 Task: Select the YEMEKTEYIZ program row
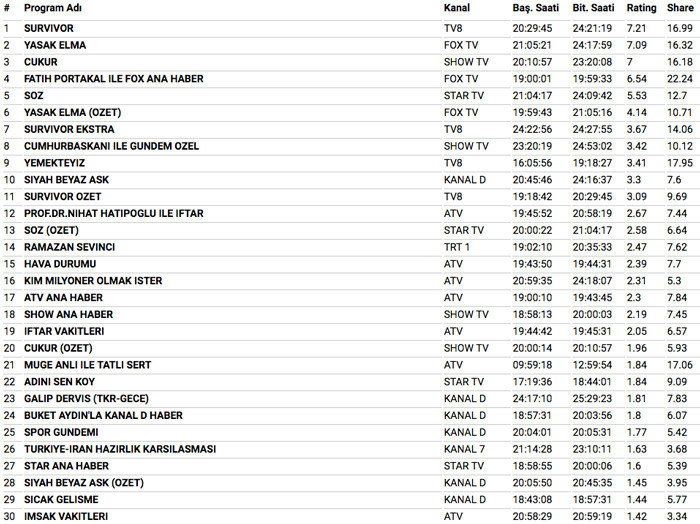tap(54, 163)
